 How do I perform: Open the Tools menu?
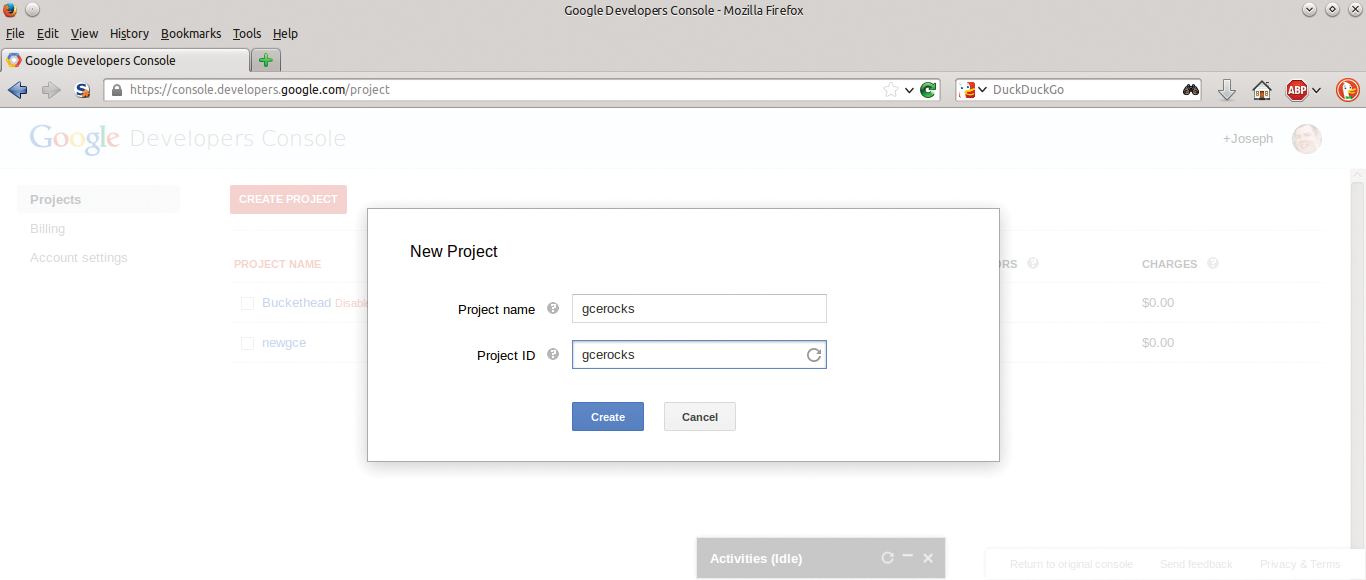point(247,33)
